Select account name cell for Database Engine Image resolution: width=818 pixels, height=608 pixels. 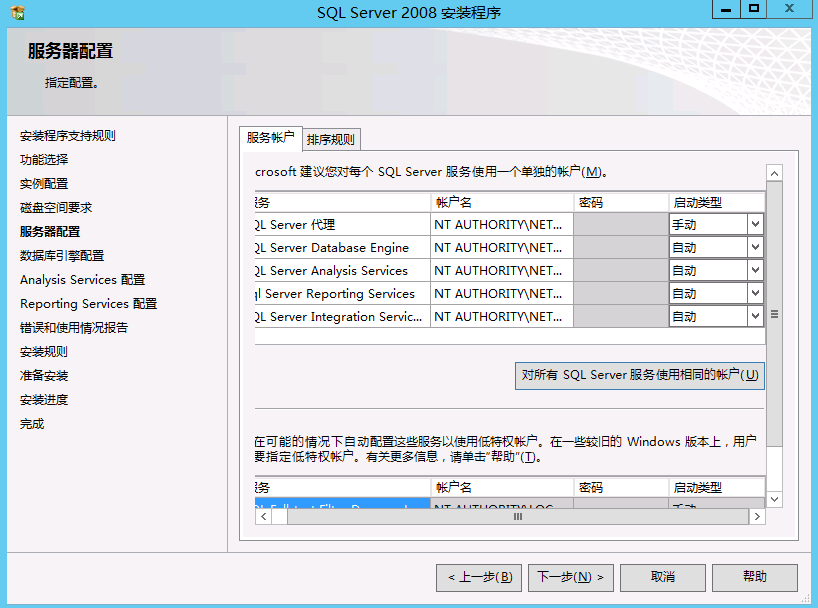point(502,247)
